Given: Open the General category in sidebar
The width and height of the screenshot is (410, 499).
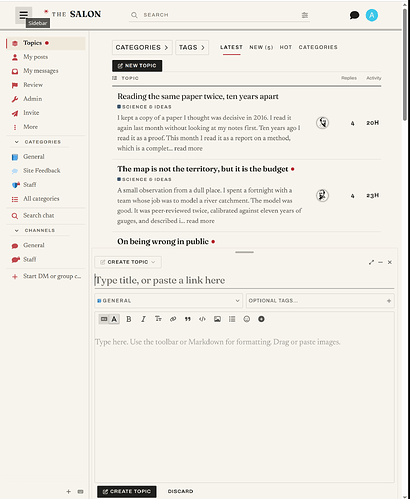Looking at the screenshot, I should (x=46, y=157).
